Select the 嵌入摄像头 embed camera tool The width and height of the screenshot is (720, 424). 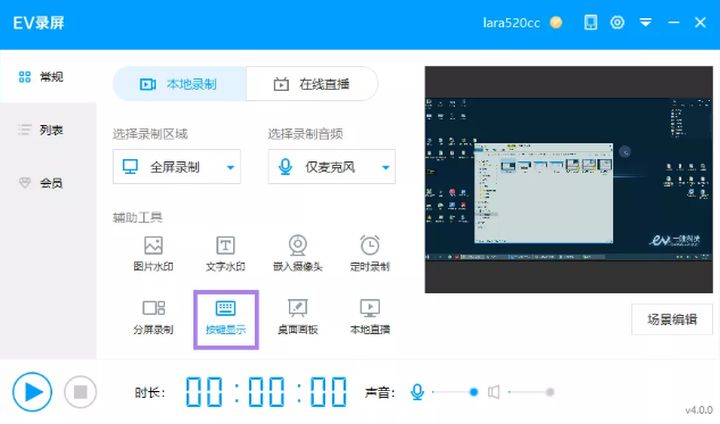pyautogui.click(x=298, y=253)
